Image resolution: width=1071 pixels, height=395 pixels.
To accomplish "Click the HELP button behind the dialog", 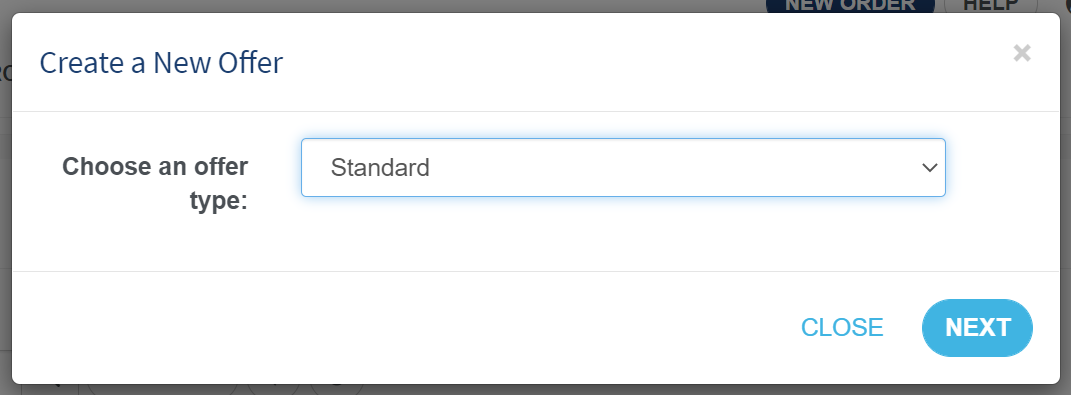I will click(990, 5).
